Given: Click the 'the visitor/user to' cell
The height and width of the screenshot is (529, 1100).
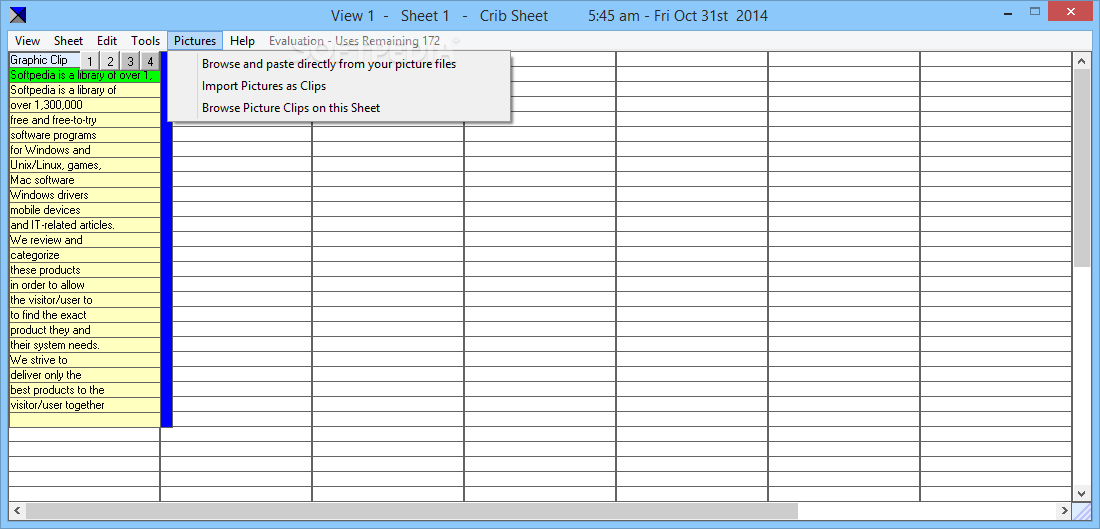Looking at the screenshot, I should click(x=85, y=300).
